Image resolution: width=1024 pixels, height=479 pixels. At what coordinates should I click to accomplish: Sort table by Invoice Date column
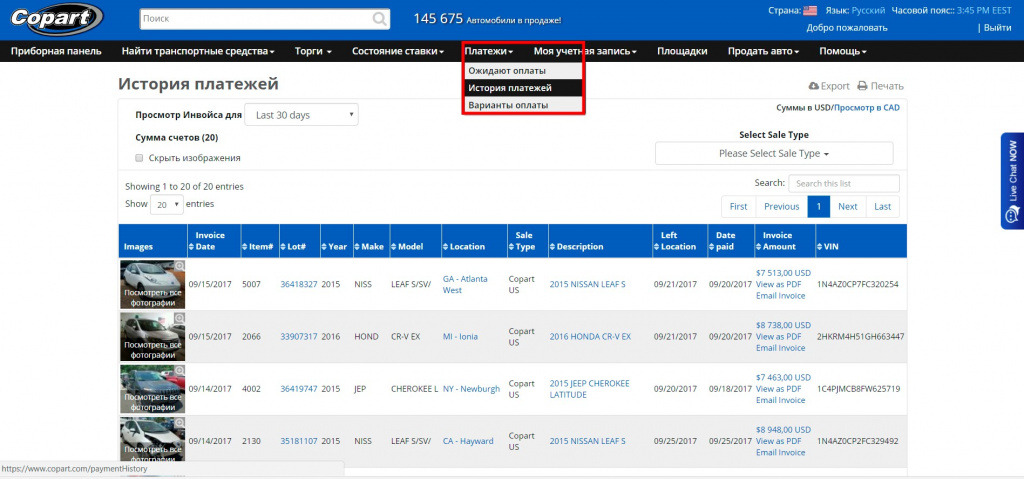[x=213, y=240]
